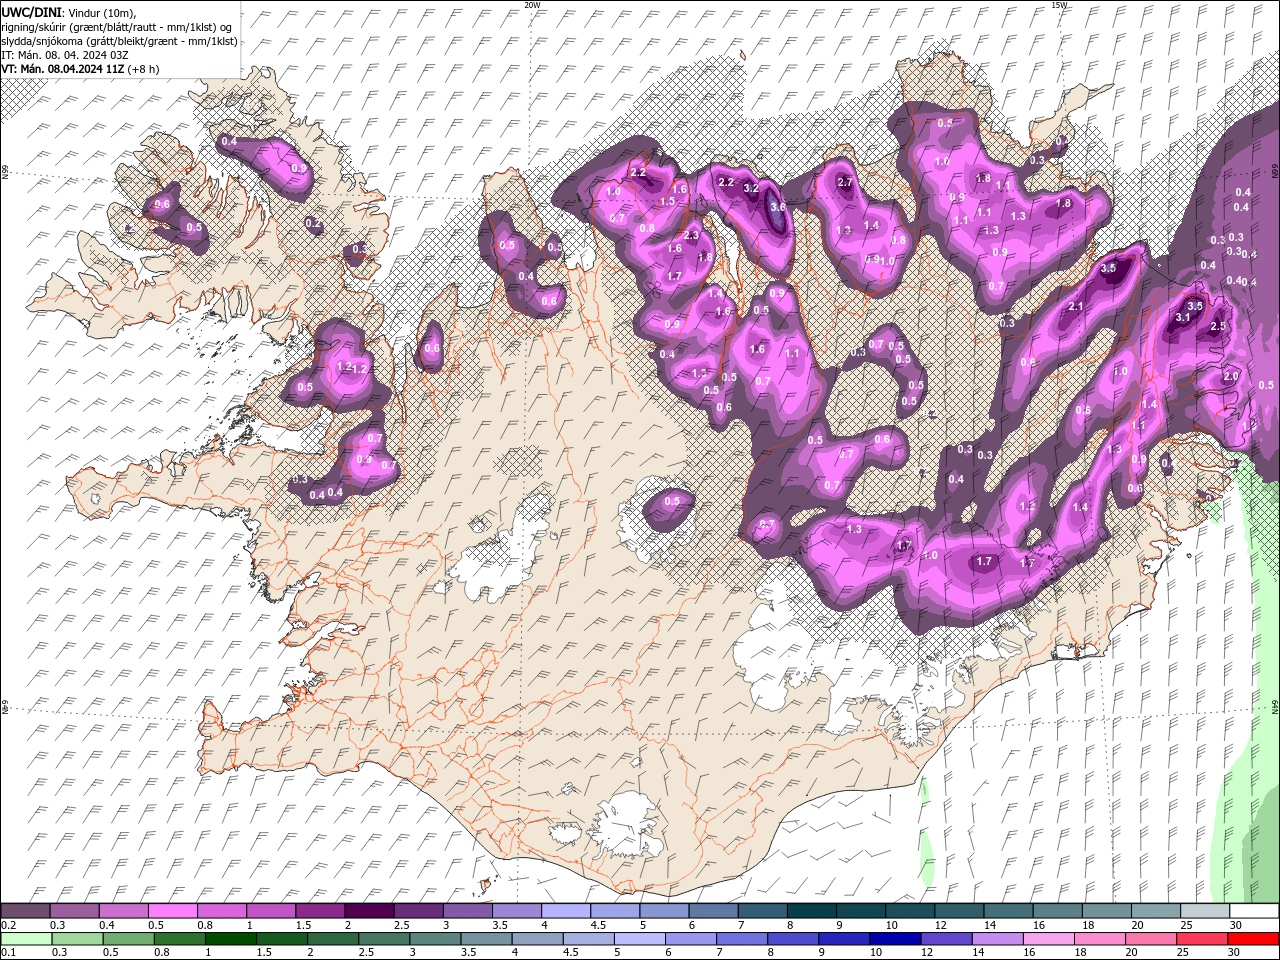Click the 3.2 precipitation value on the map
The width and height of the screenshot is (1280, 960).
(752, 188)
